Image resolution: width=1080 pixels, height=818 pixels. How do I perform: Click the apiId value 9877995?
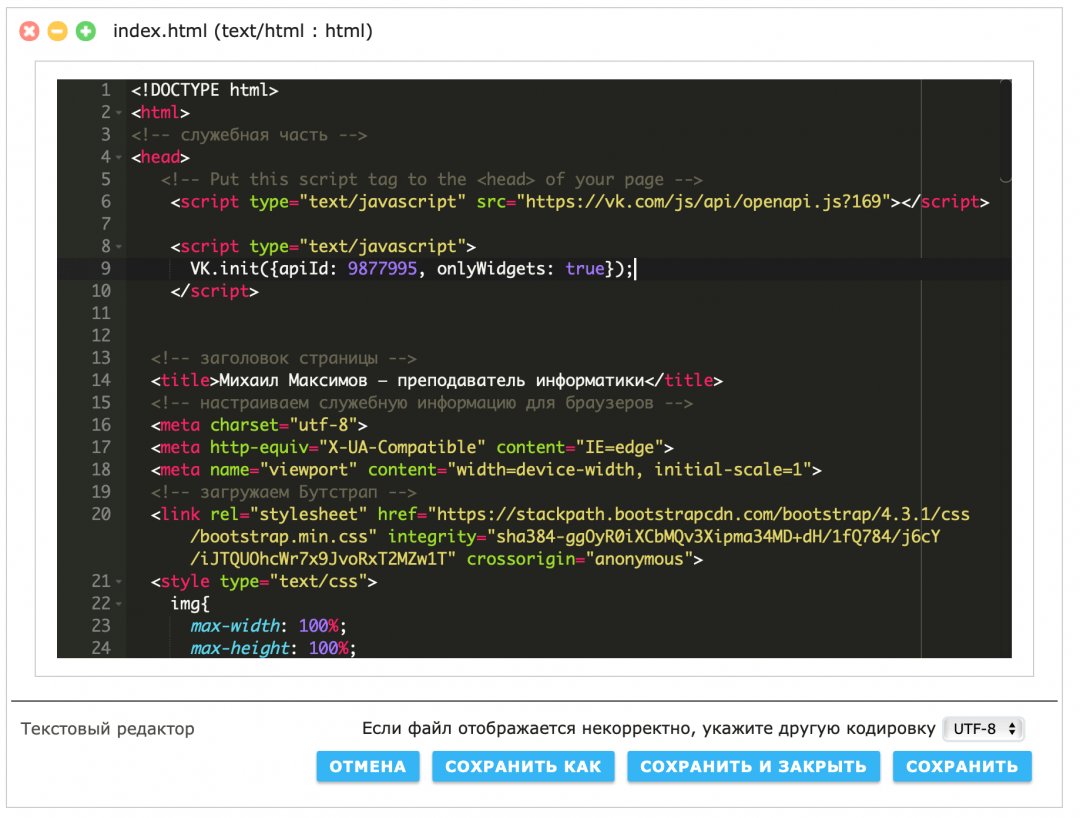(381, 269)
